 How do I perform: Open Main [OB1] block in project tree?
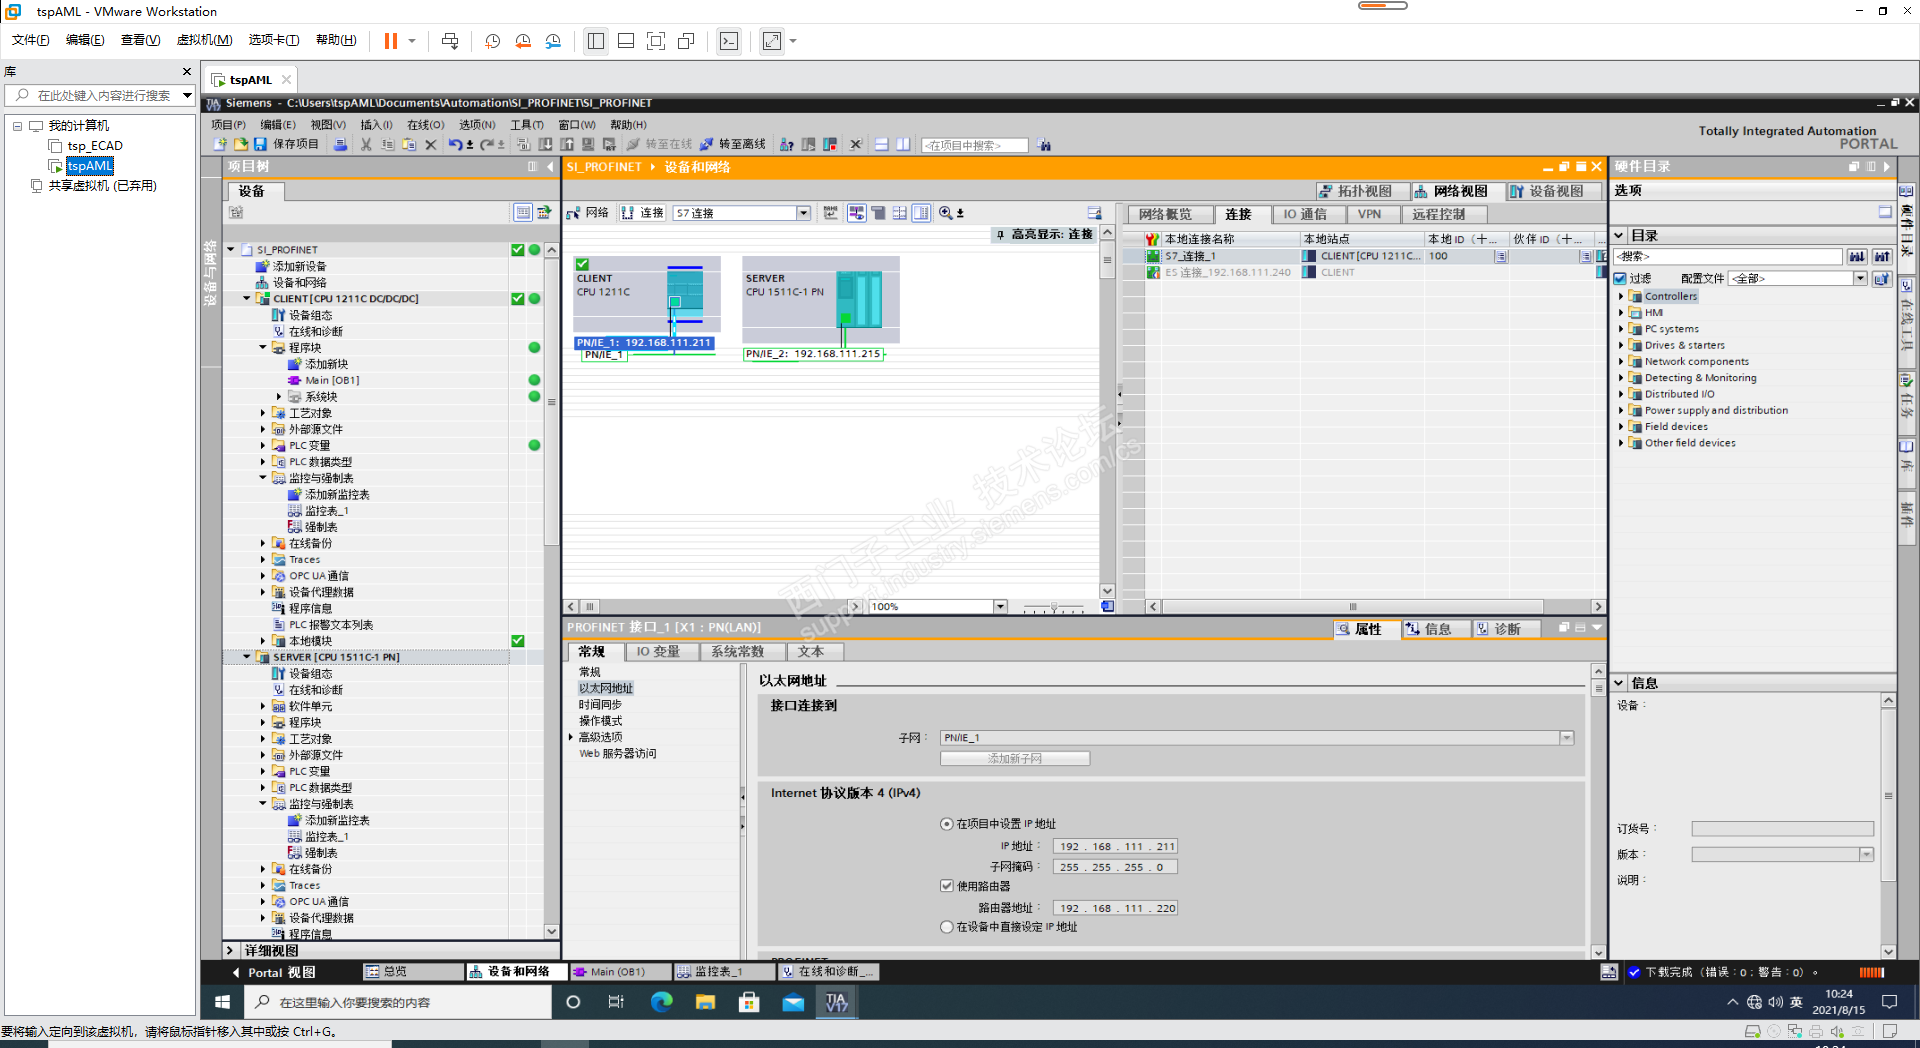(x=332, y=380)
